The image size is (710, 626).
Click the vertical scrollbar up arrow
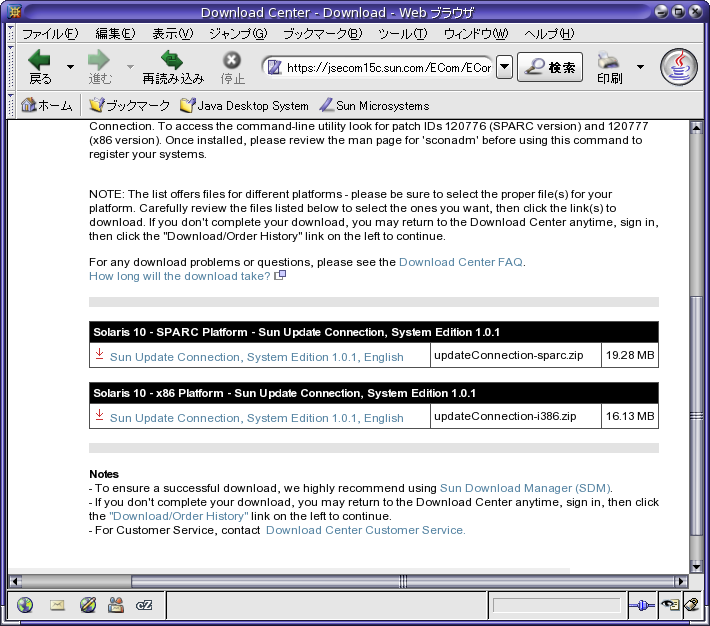click(x=696, y=128)
